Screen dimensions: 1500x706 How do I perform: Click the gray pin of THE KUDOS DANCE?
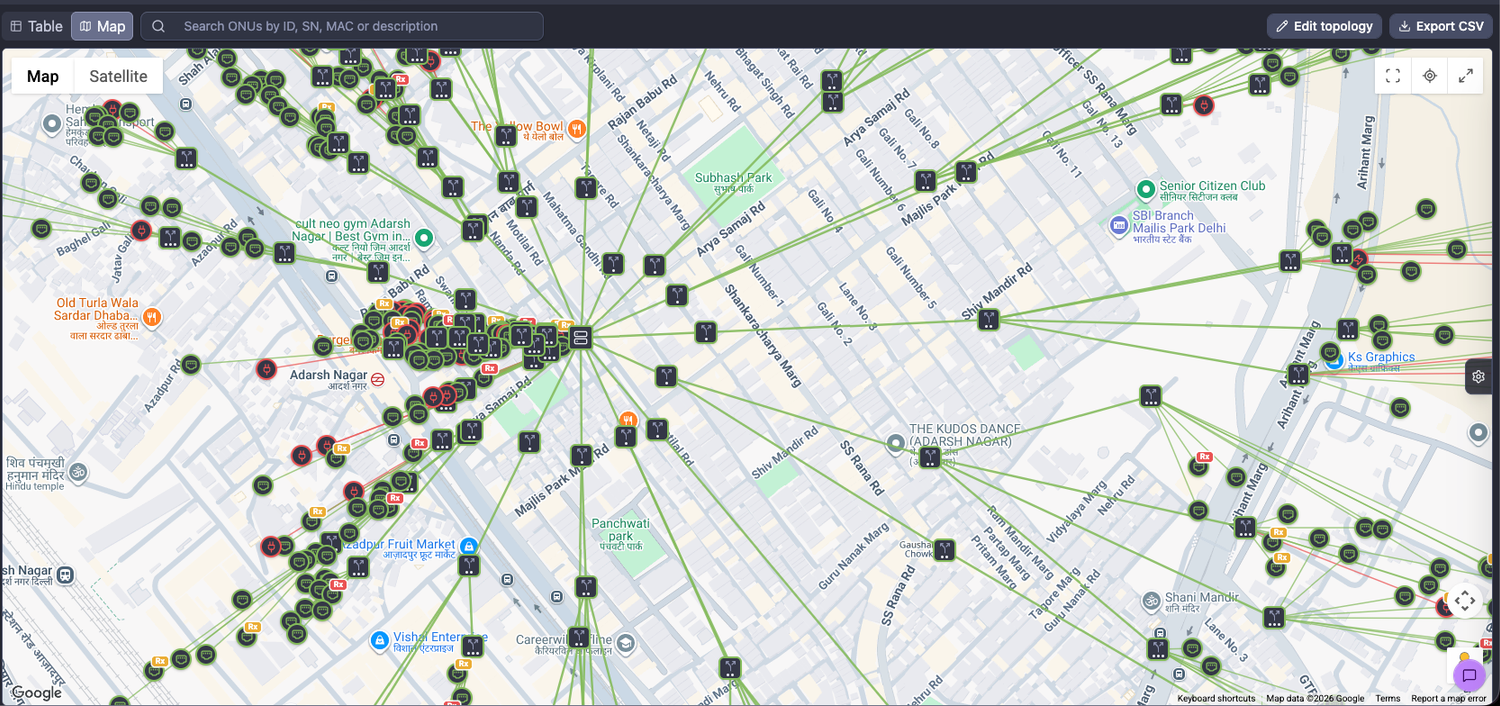896,443
